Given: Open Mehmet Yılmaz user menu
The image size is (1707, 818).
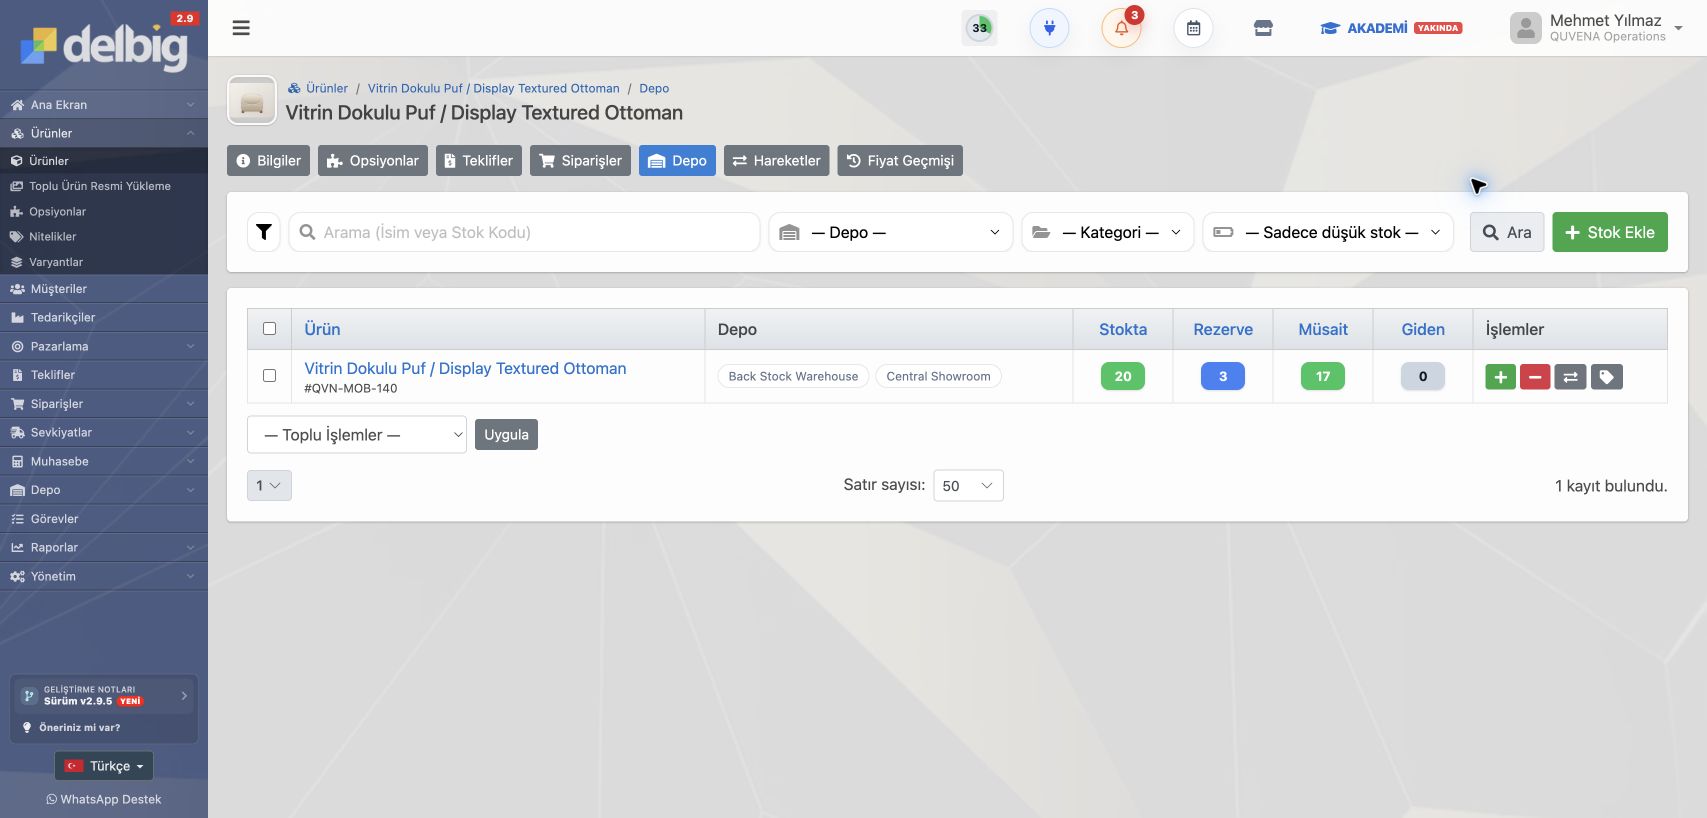Looking at the screenshot, I should pos(1596,28).
